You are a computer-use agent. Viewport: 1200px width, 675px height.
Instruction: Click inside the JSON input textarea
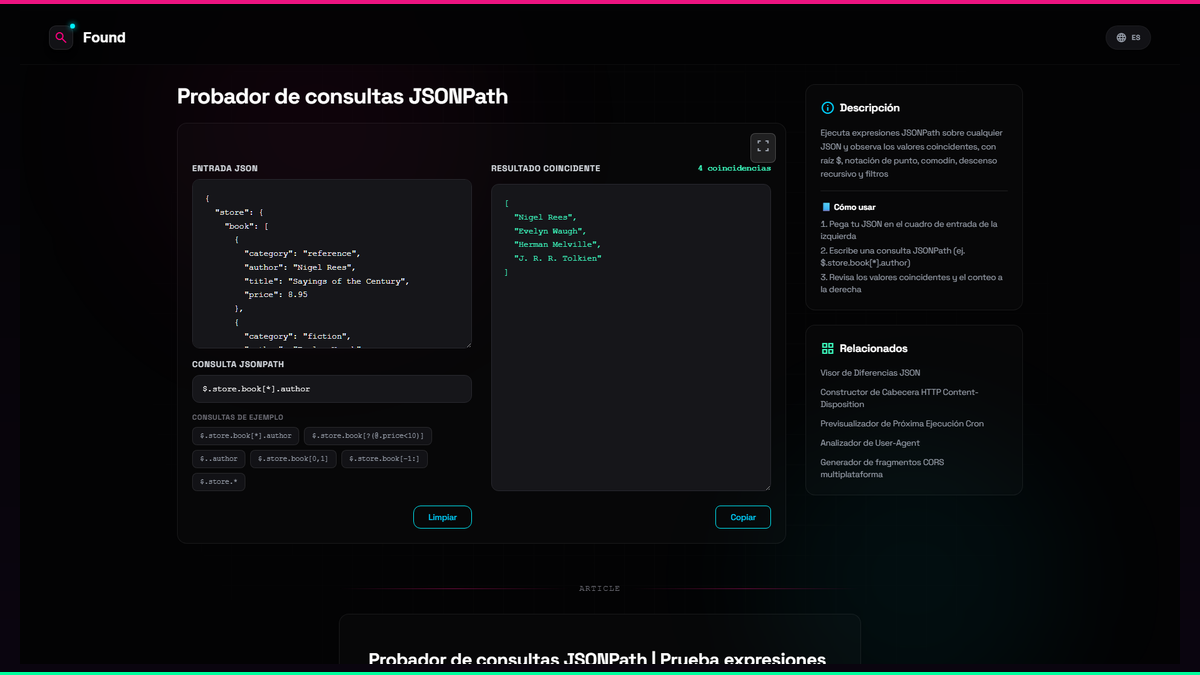click(x=332, y=264)
